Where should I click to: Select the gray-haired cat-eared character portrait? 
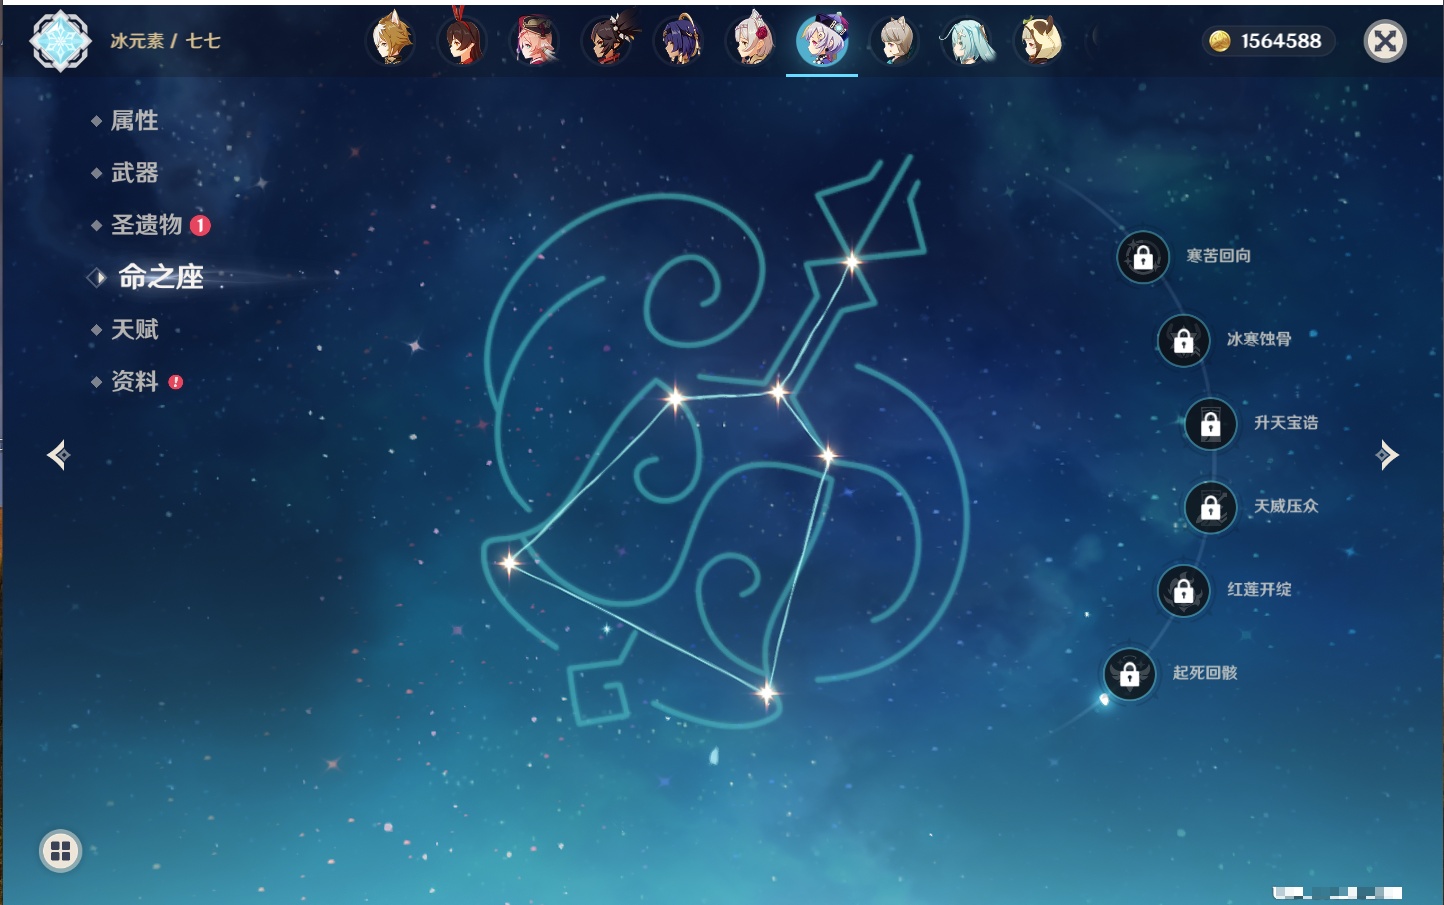(x=895, y=40)
